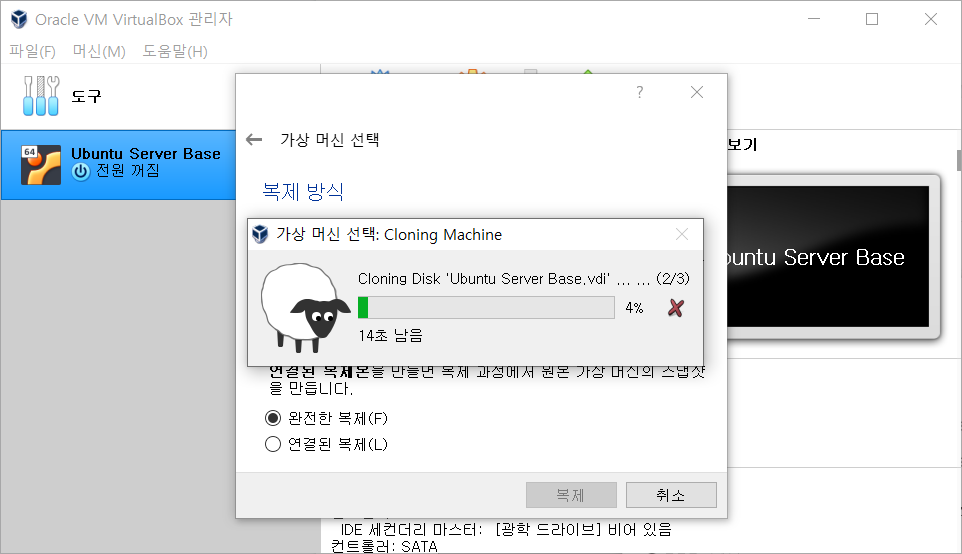Open the Tools (도구) icon

click(x=41, y=96)
